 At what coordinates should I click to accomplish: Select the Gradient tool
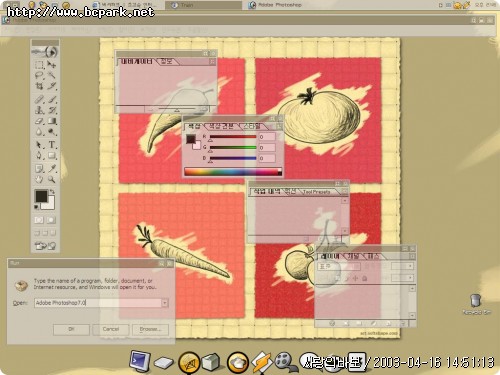[x=51, y=121]
